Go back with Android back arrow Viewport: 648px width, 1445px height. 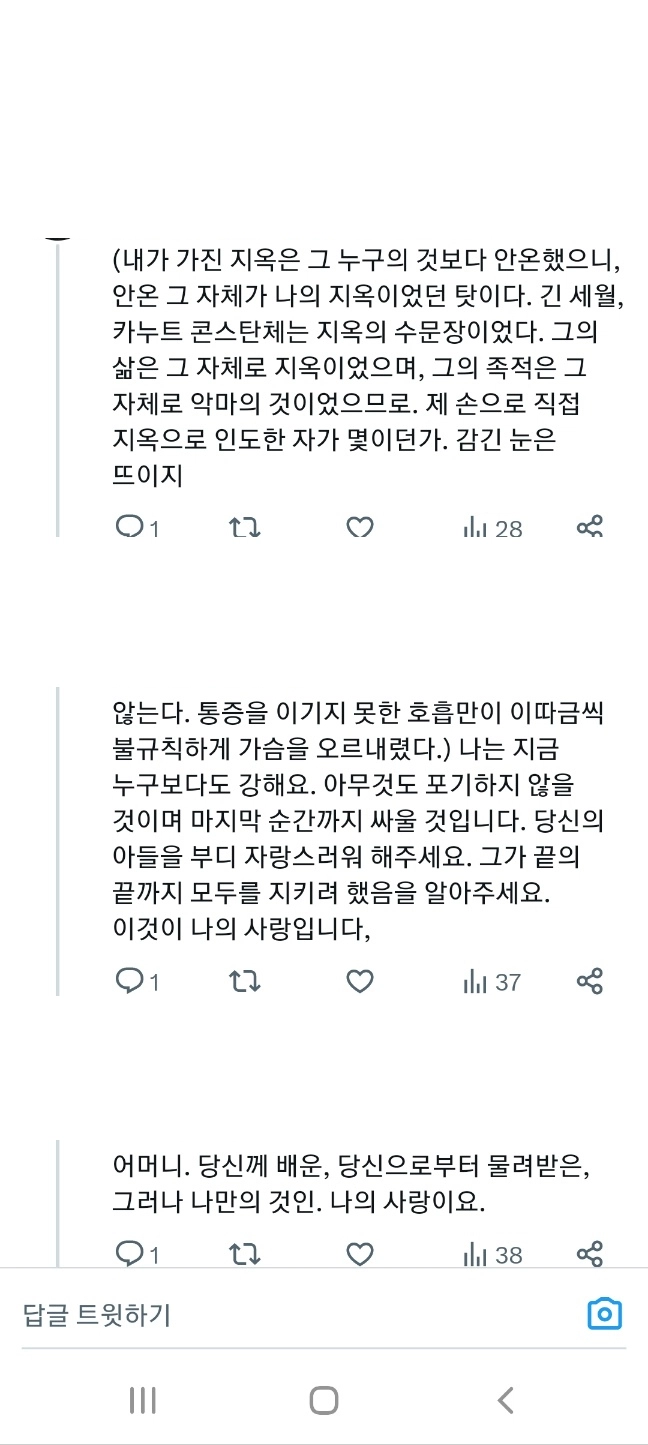(x=505, y=1400)
